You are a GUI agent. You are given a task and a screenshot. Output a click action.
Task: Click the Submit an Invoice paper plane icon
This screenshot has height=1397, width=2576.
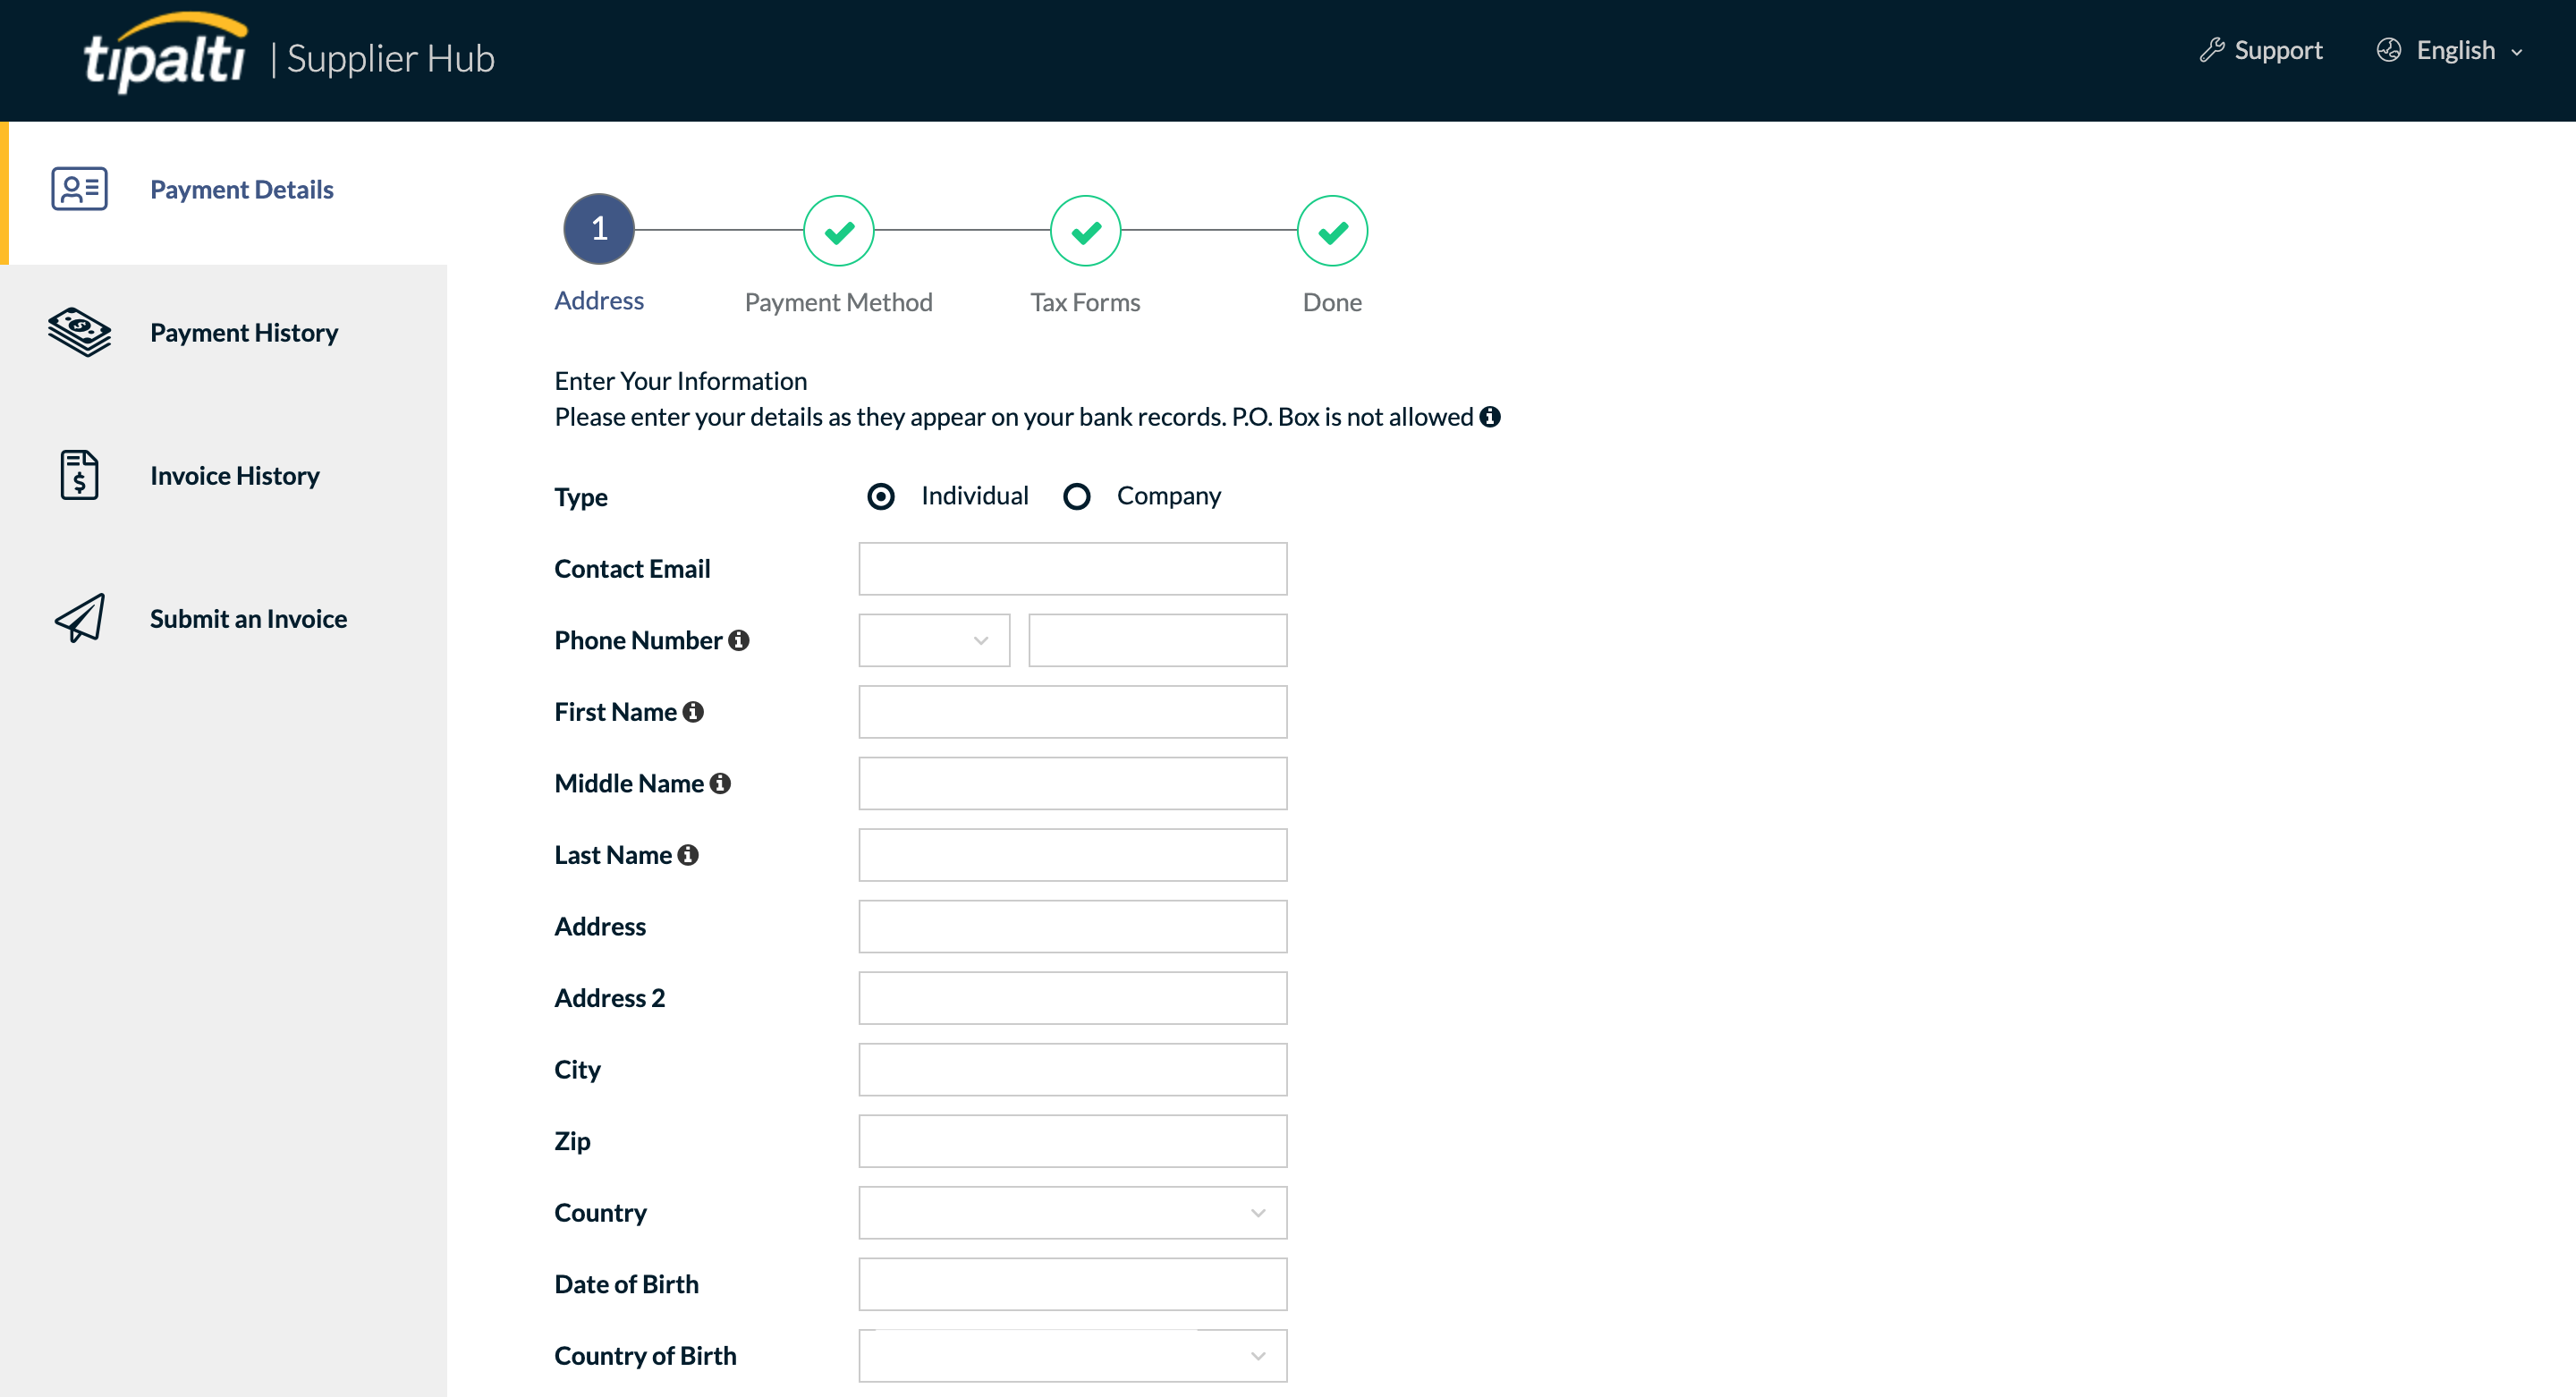click(x=79, y=618)
